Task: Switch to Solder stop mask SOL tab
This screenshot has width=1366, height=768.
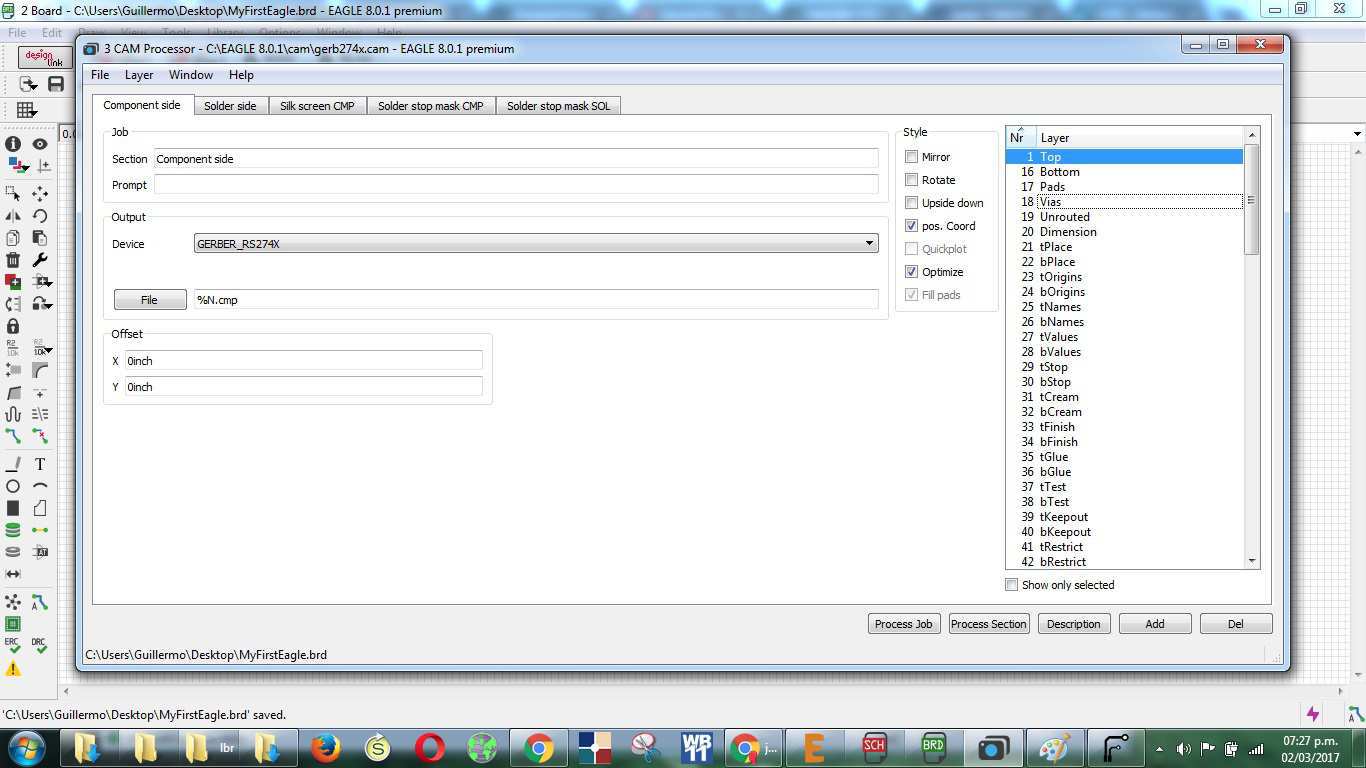Action: coord(558,106)
